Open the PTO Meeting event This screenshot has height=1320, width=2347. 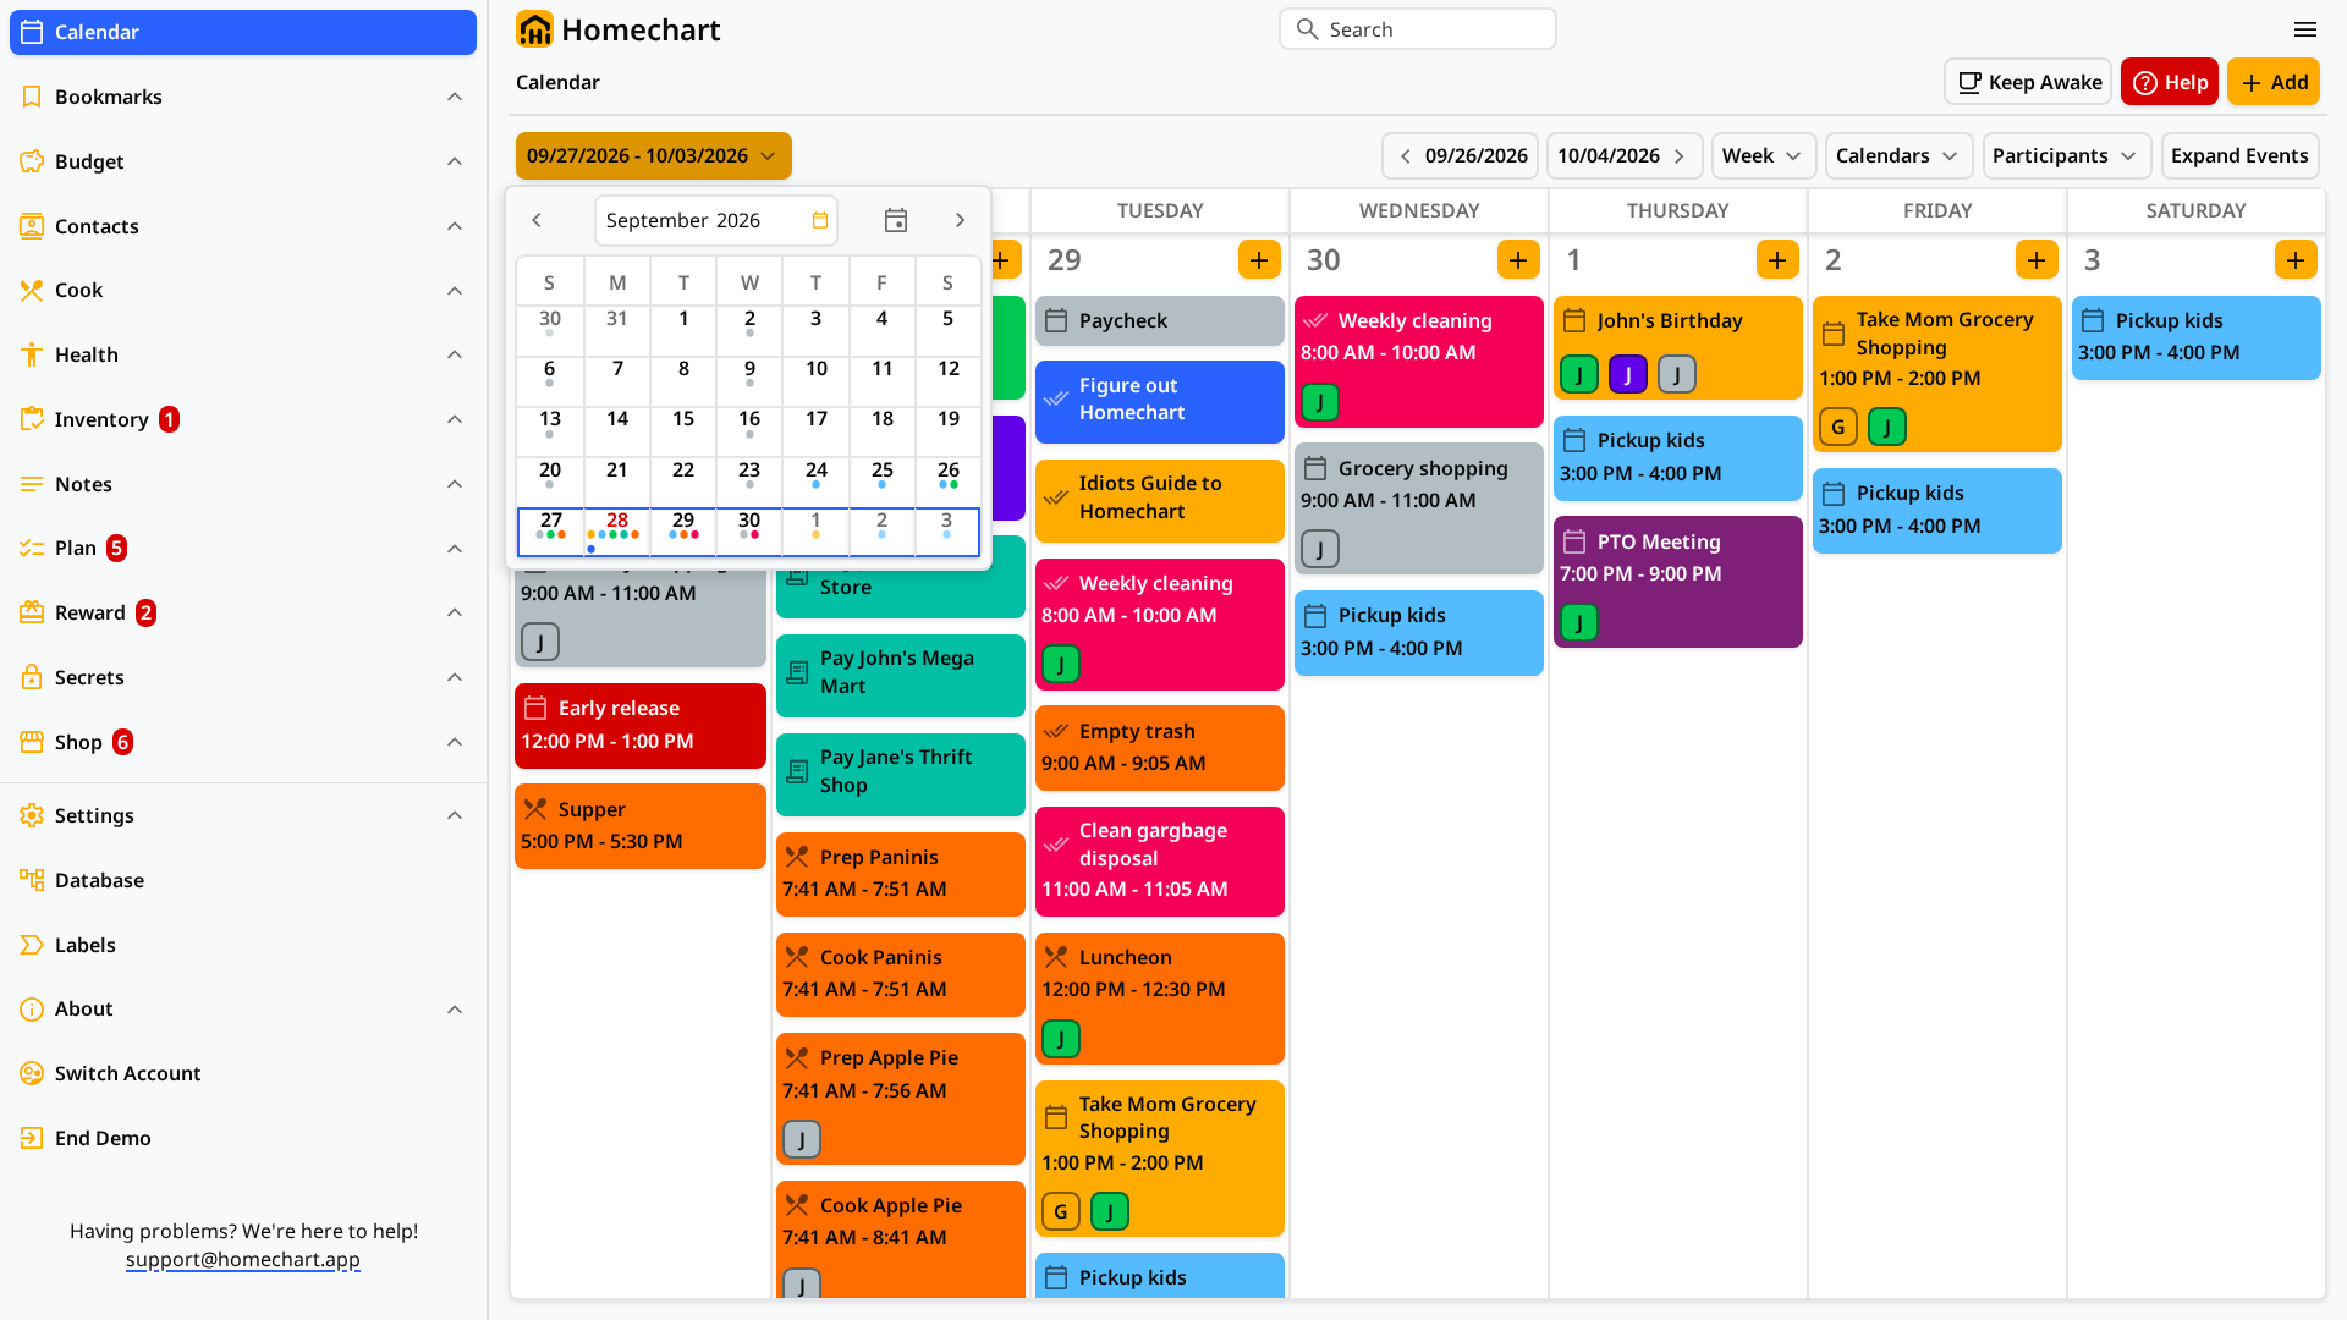point(1677,581)
